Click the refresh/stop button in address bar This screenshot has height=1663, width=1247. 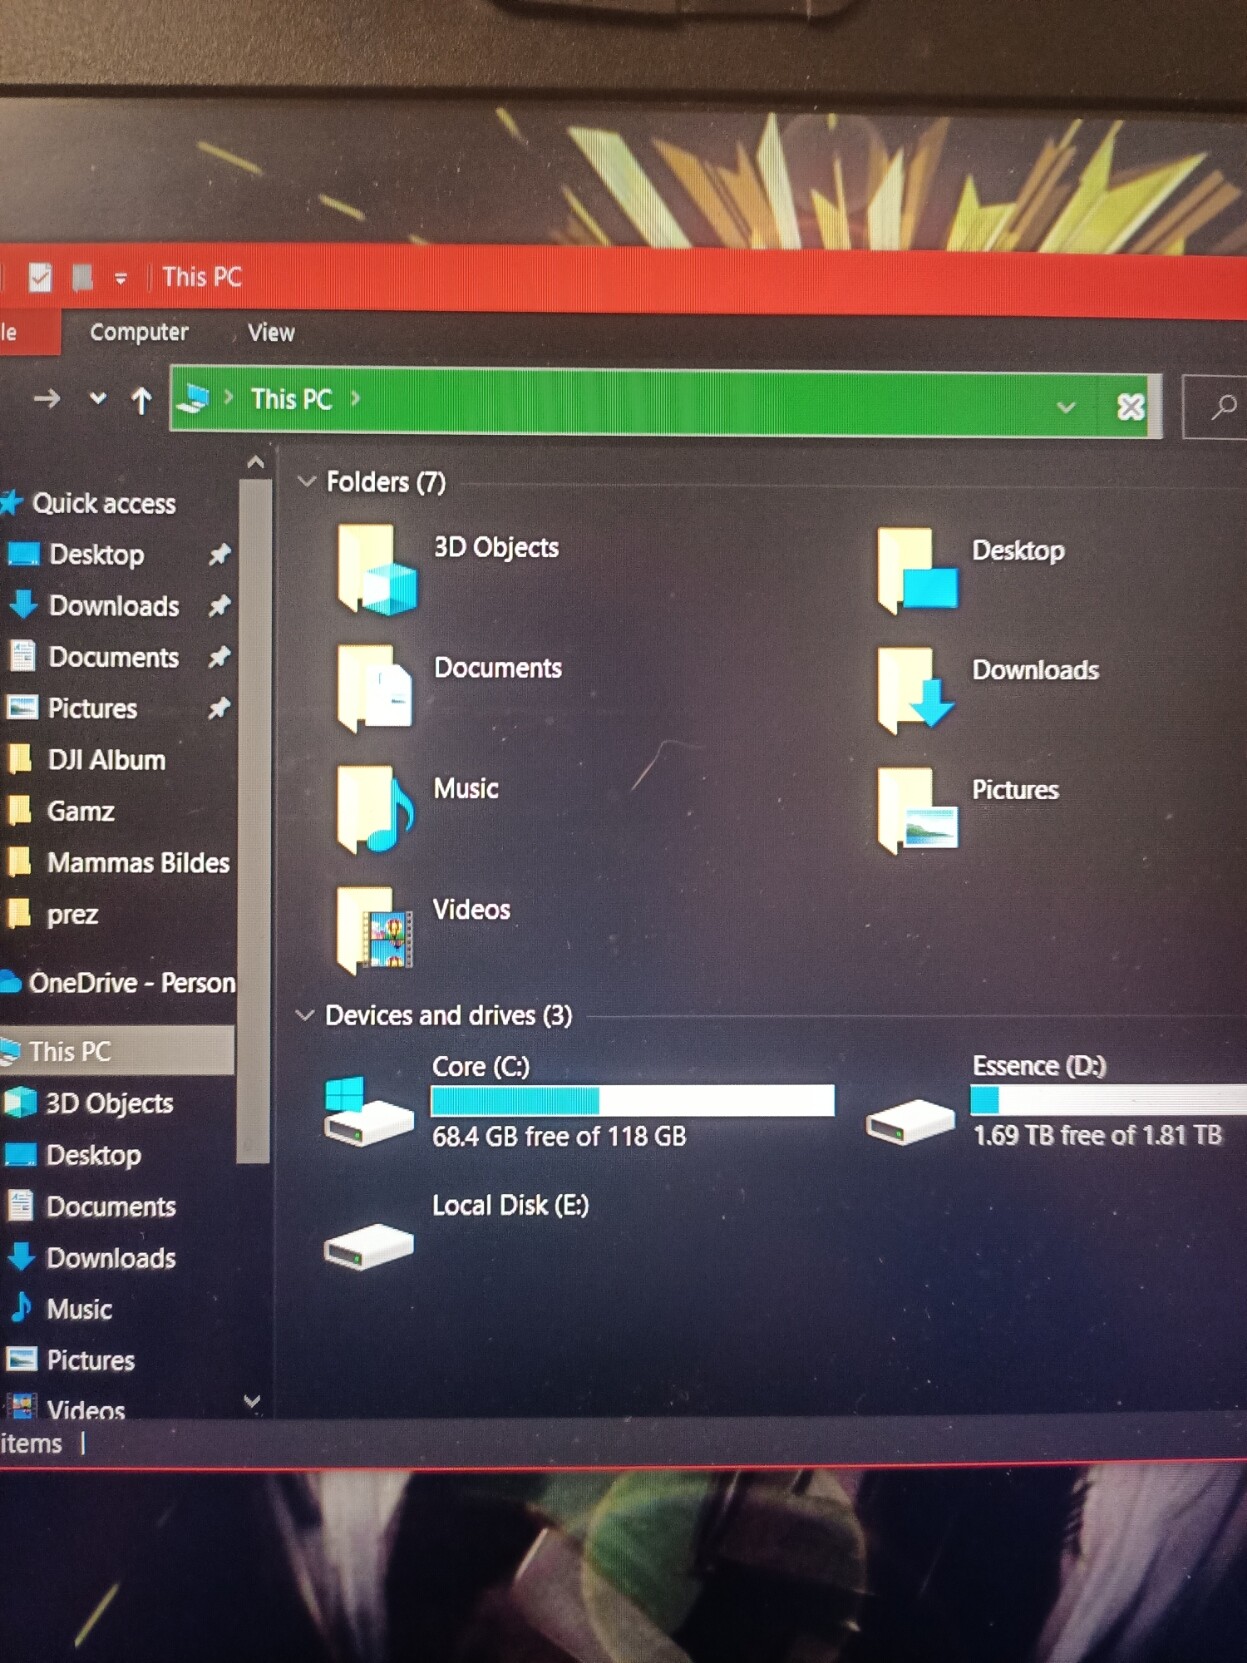(1131, 407)
